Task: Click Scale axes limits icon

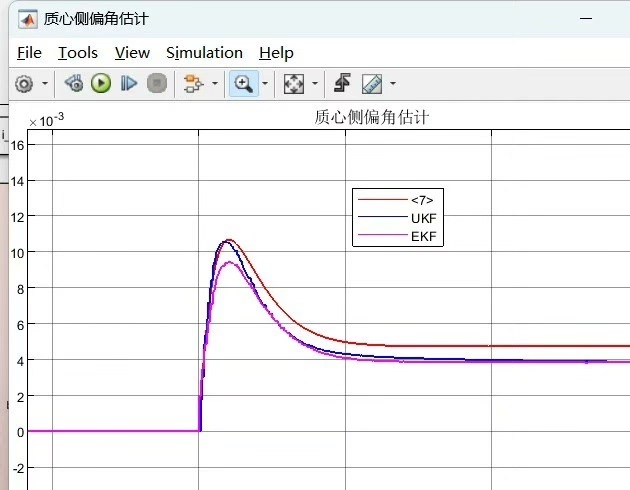Action: pos(294,84)
